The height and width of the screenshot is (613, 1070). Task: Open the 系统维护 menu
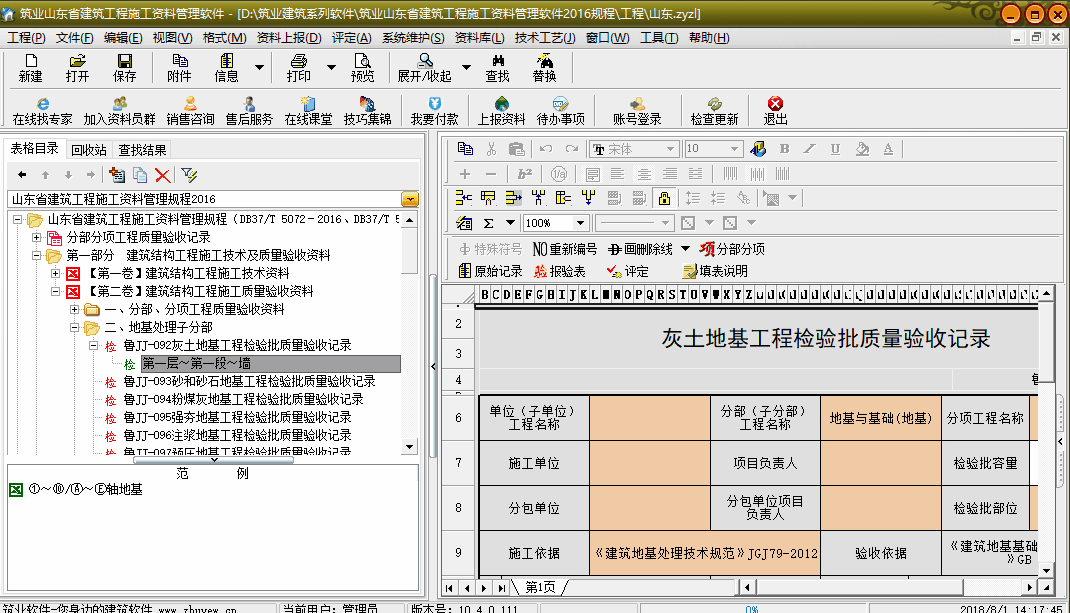point(412,38)
